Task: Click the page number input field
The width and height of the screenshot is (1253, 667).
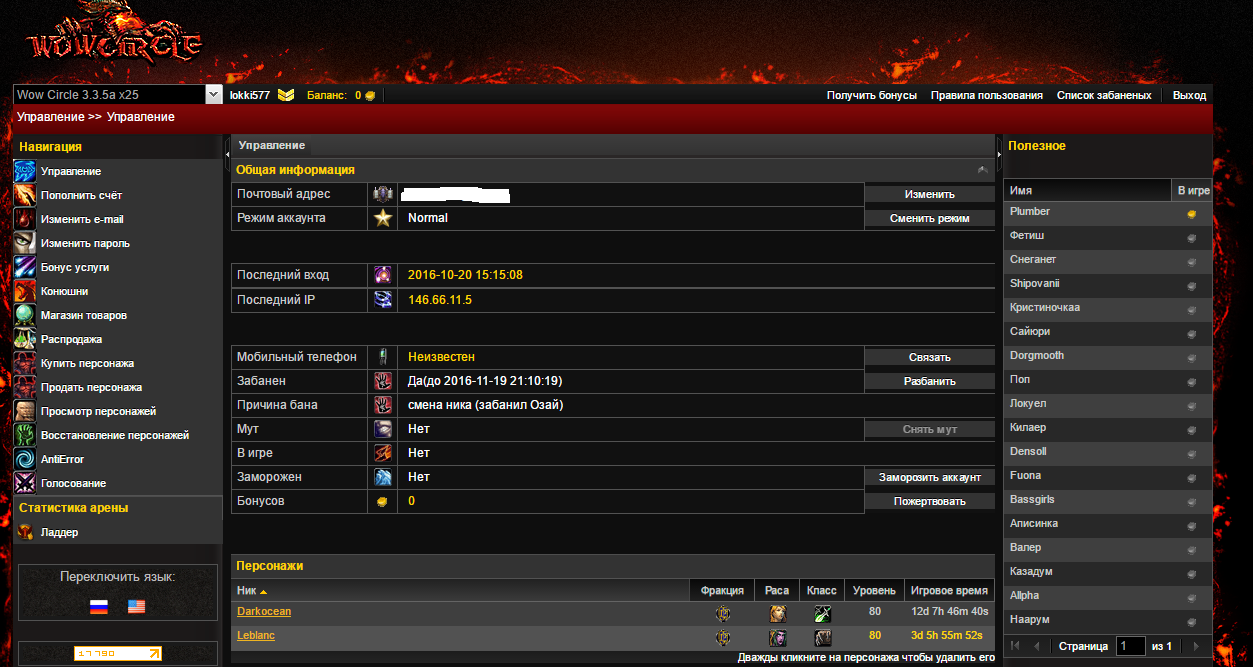Action: tap(1130, 646)
